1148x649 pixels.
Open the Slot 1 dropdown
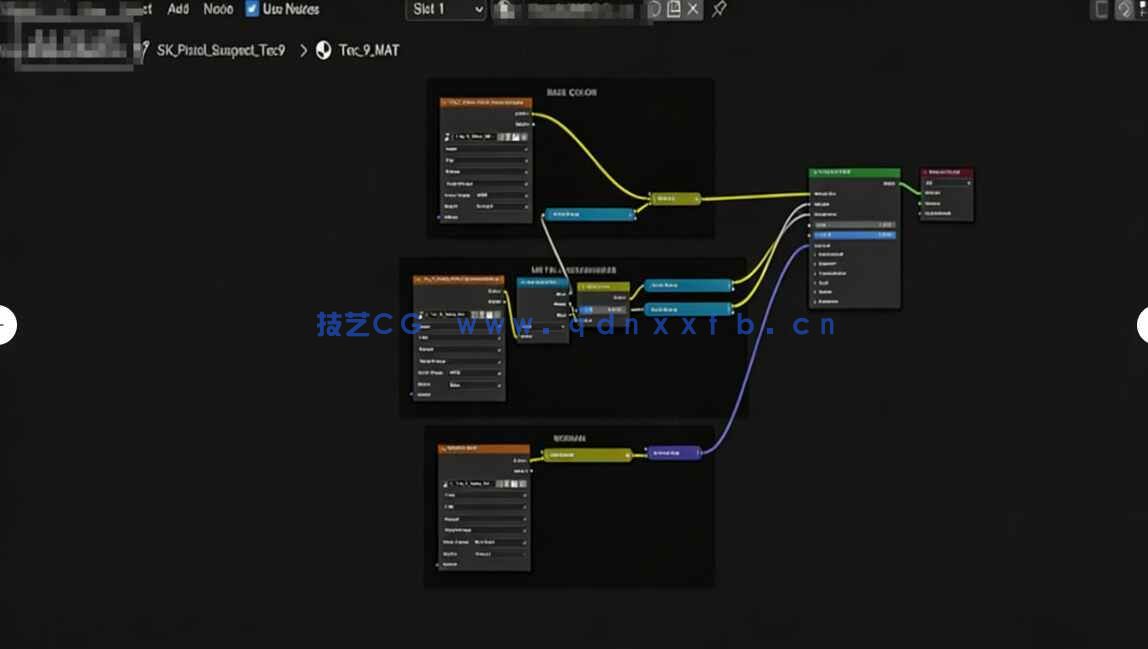pyautogui.click(x=447, y=10)
